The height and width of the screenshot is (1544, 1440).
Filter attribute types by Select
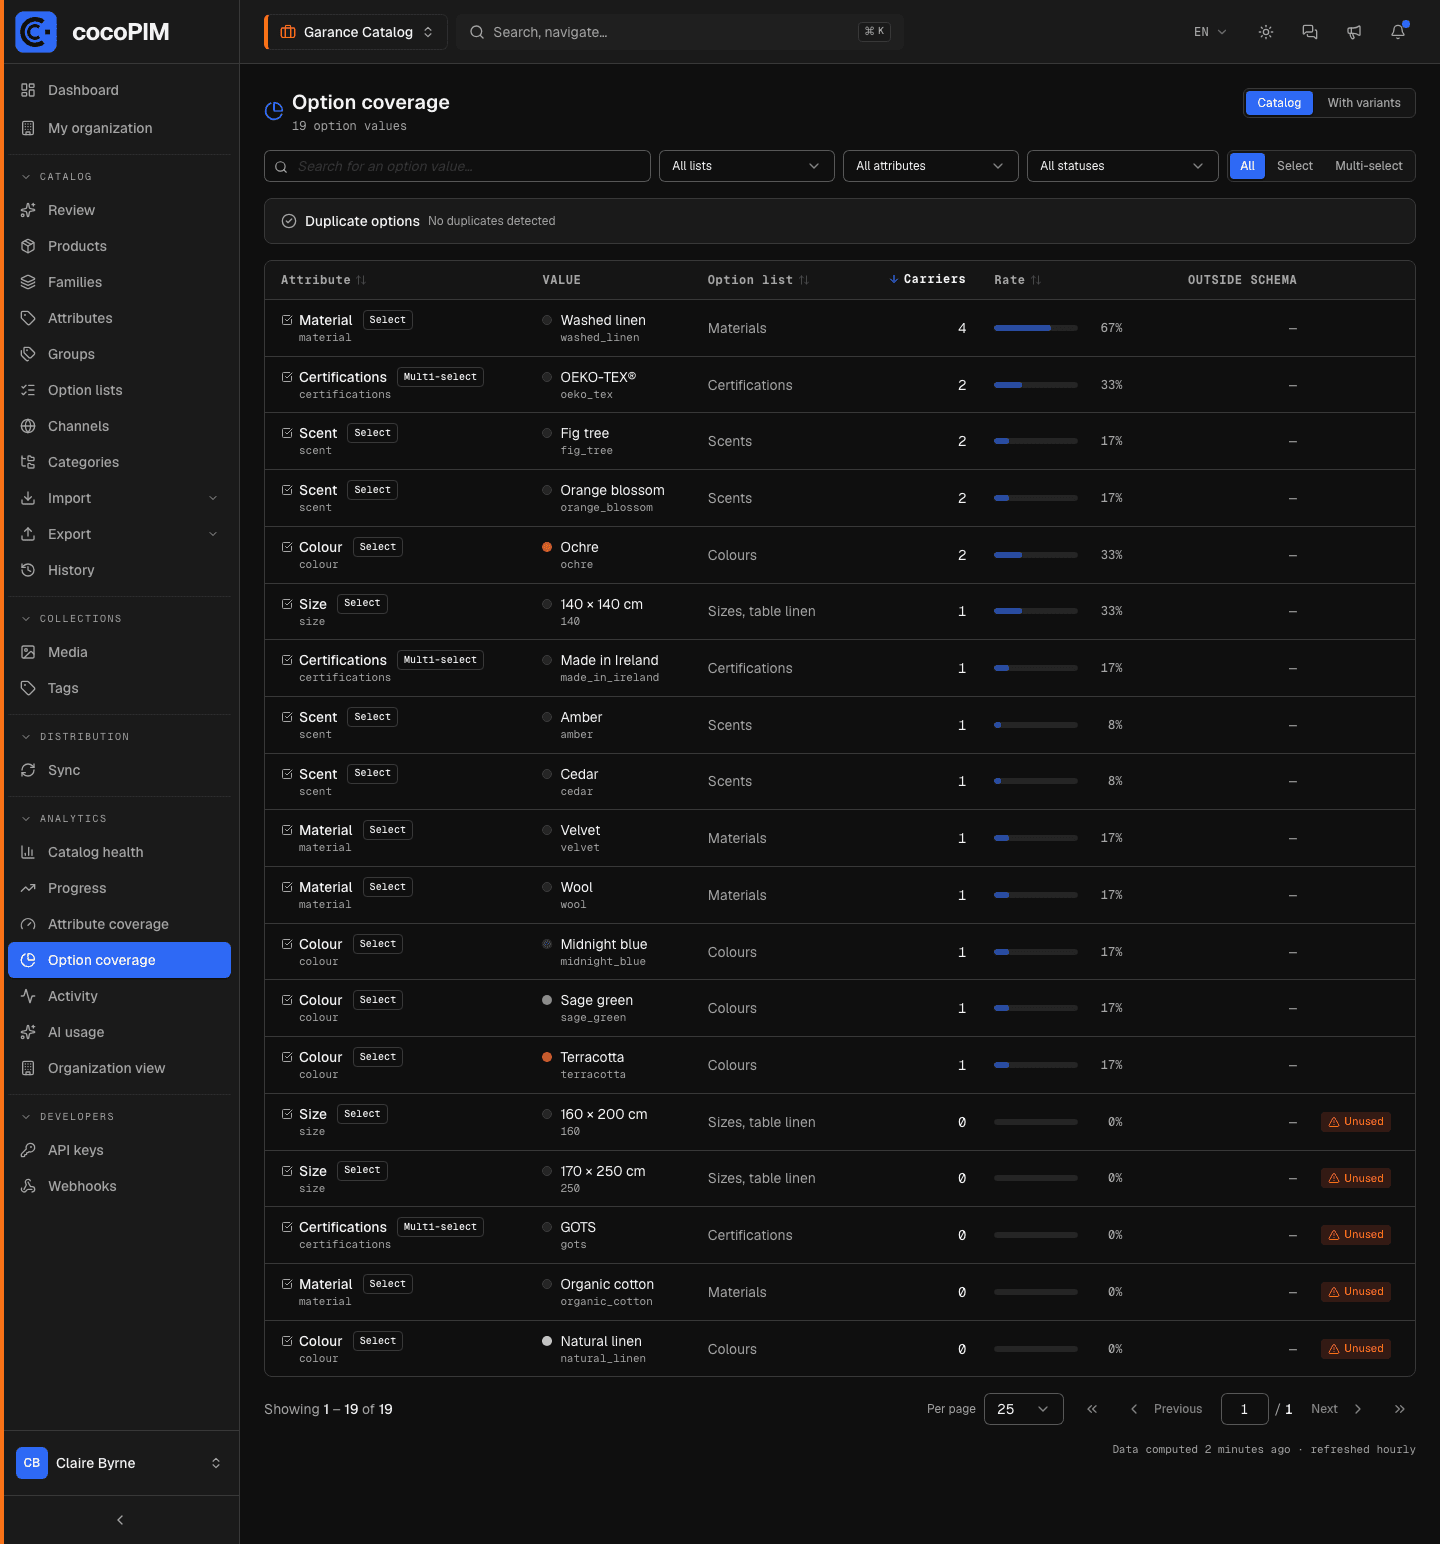click(x=1295, y=166)
